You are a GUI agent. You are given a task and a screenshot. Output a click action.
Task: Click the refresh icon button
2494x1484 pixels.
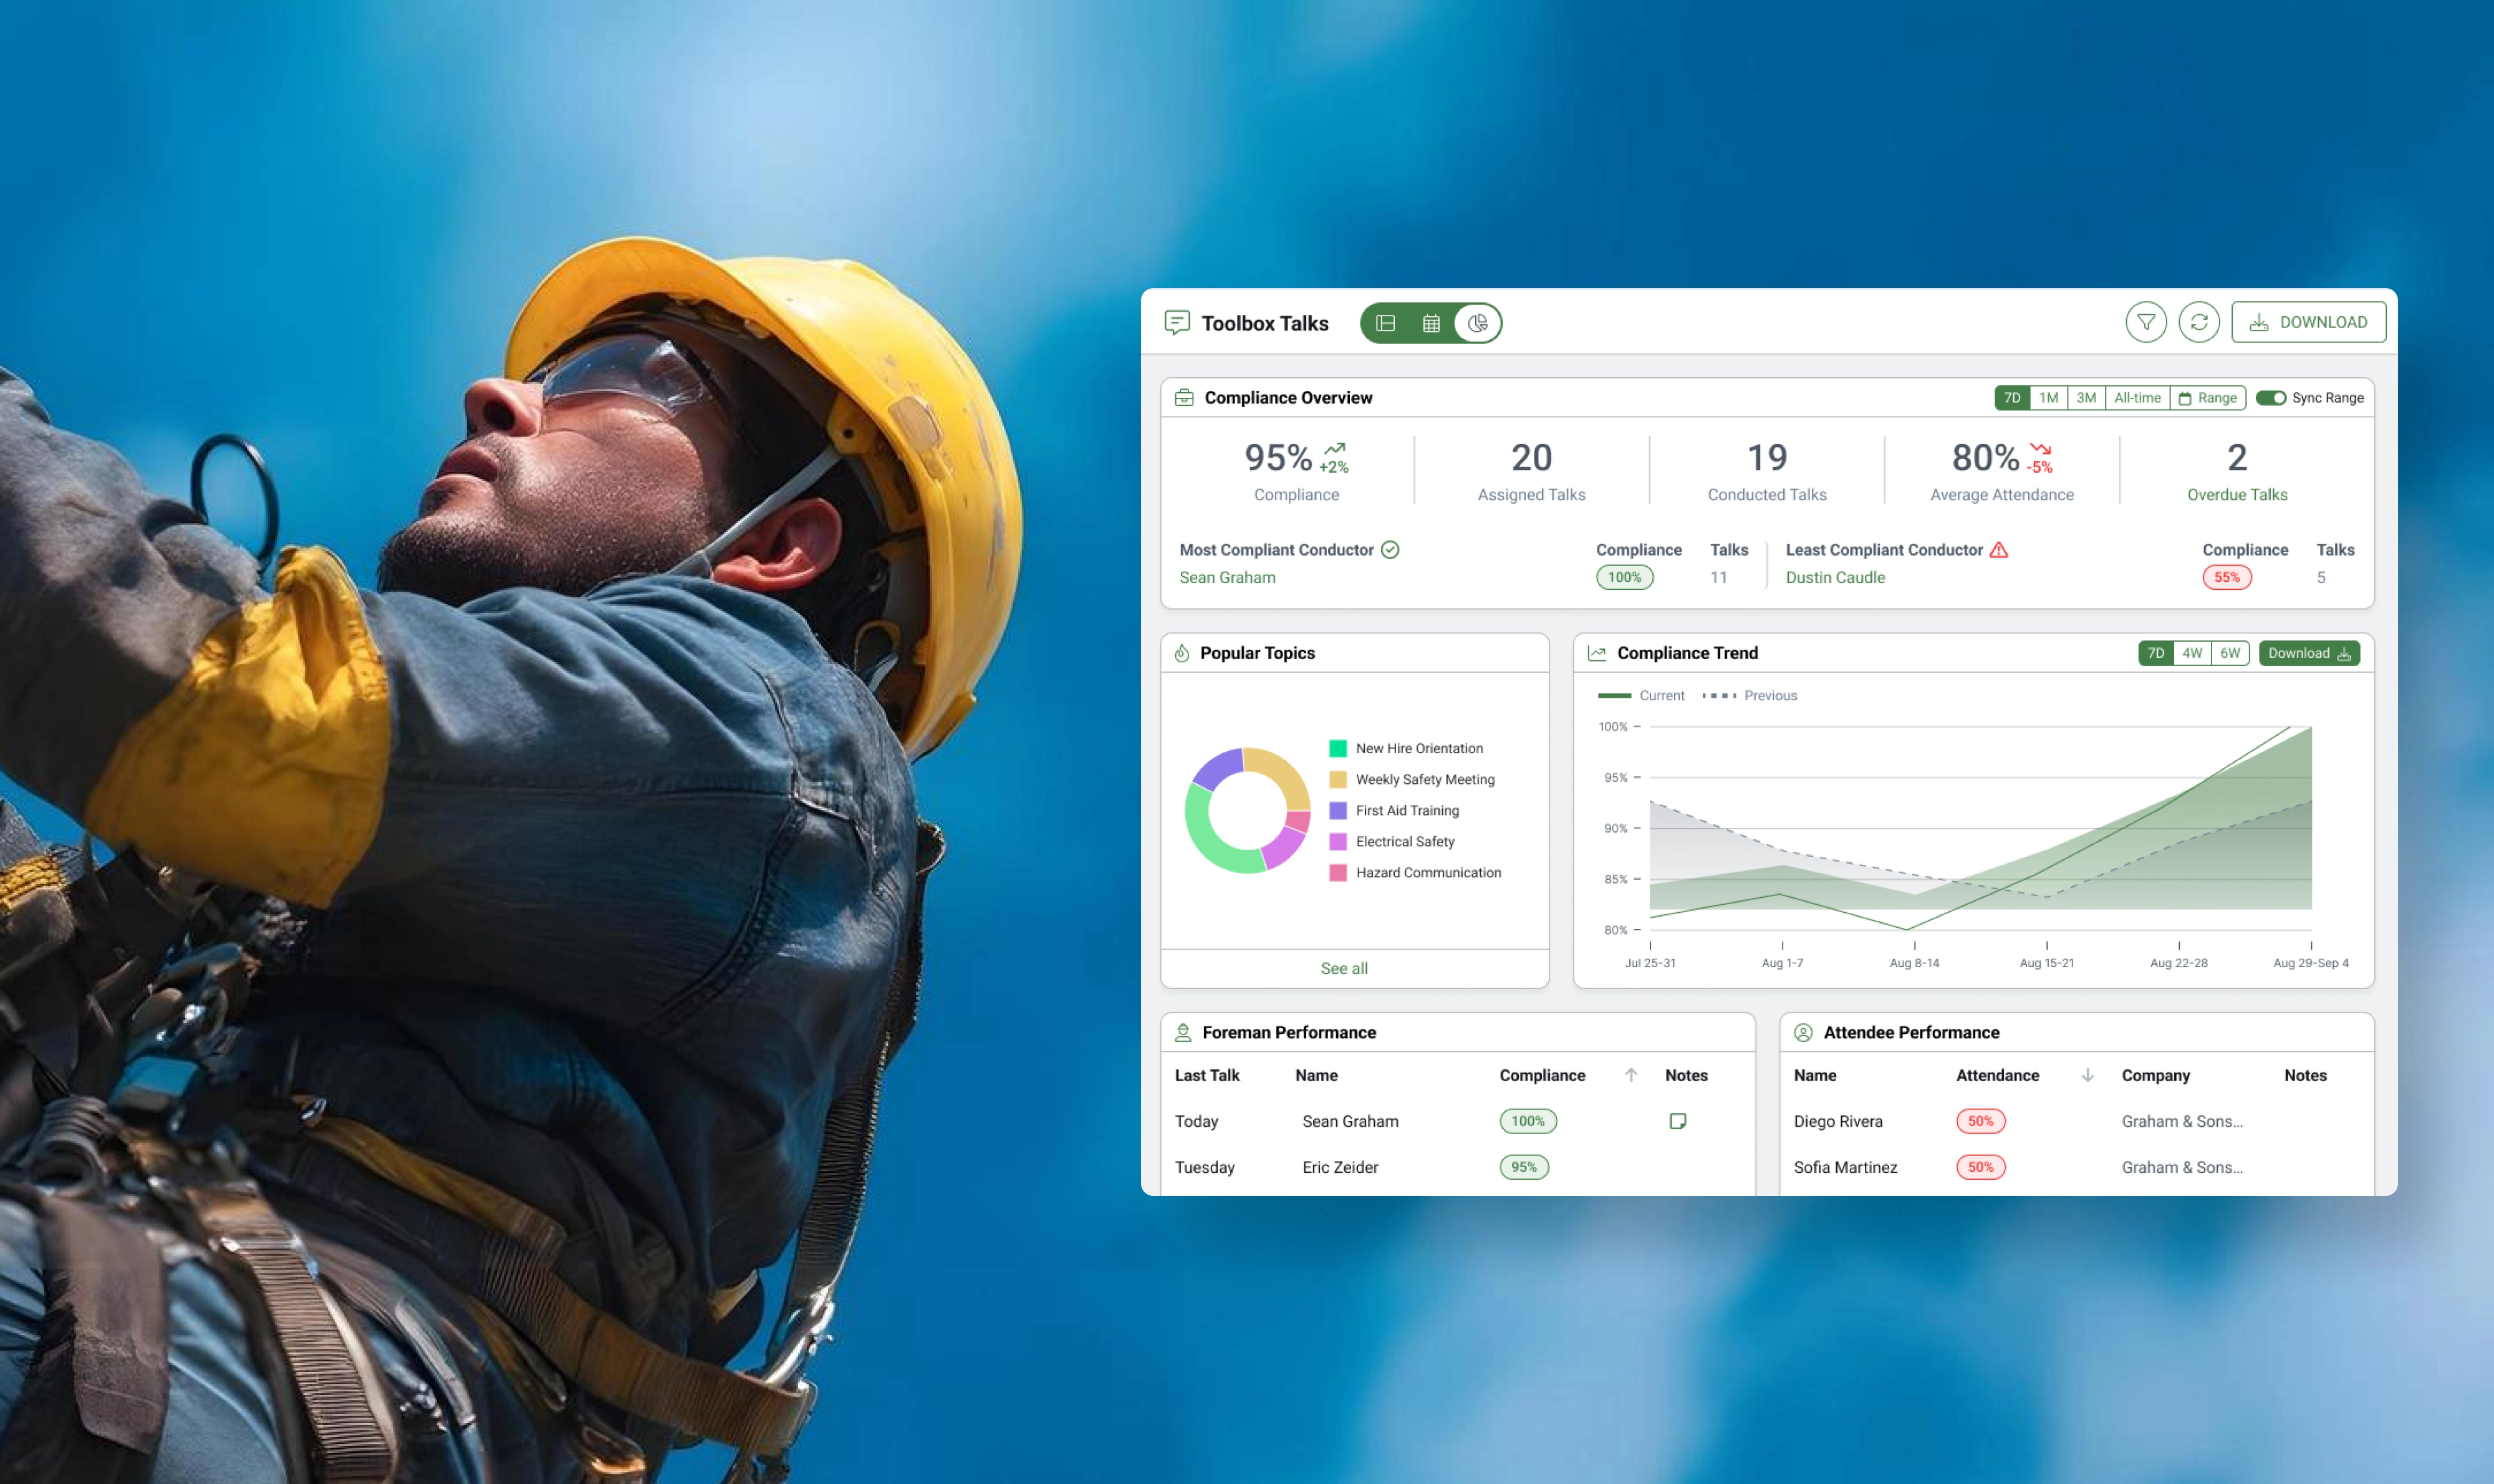pos(2198,322)
